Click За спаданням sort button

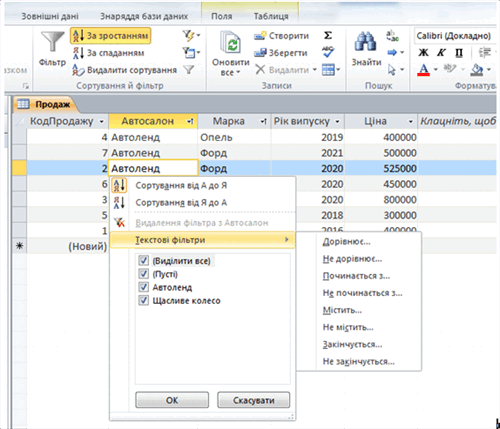pyautogui.click(x=109, y=53)
